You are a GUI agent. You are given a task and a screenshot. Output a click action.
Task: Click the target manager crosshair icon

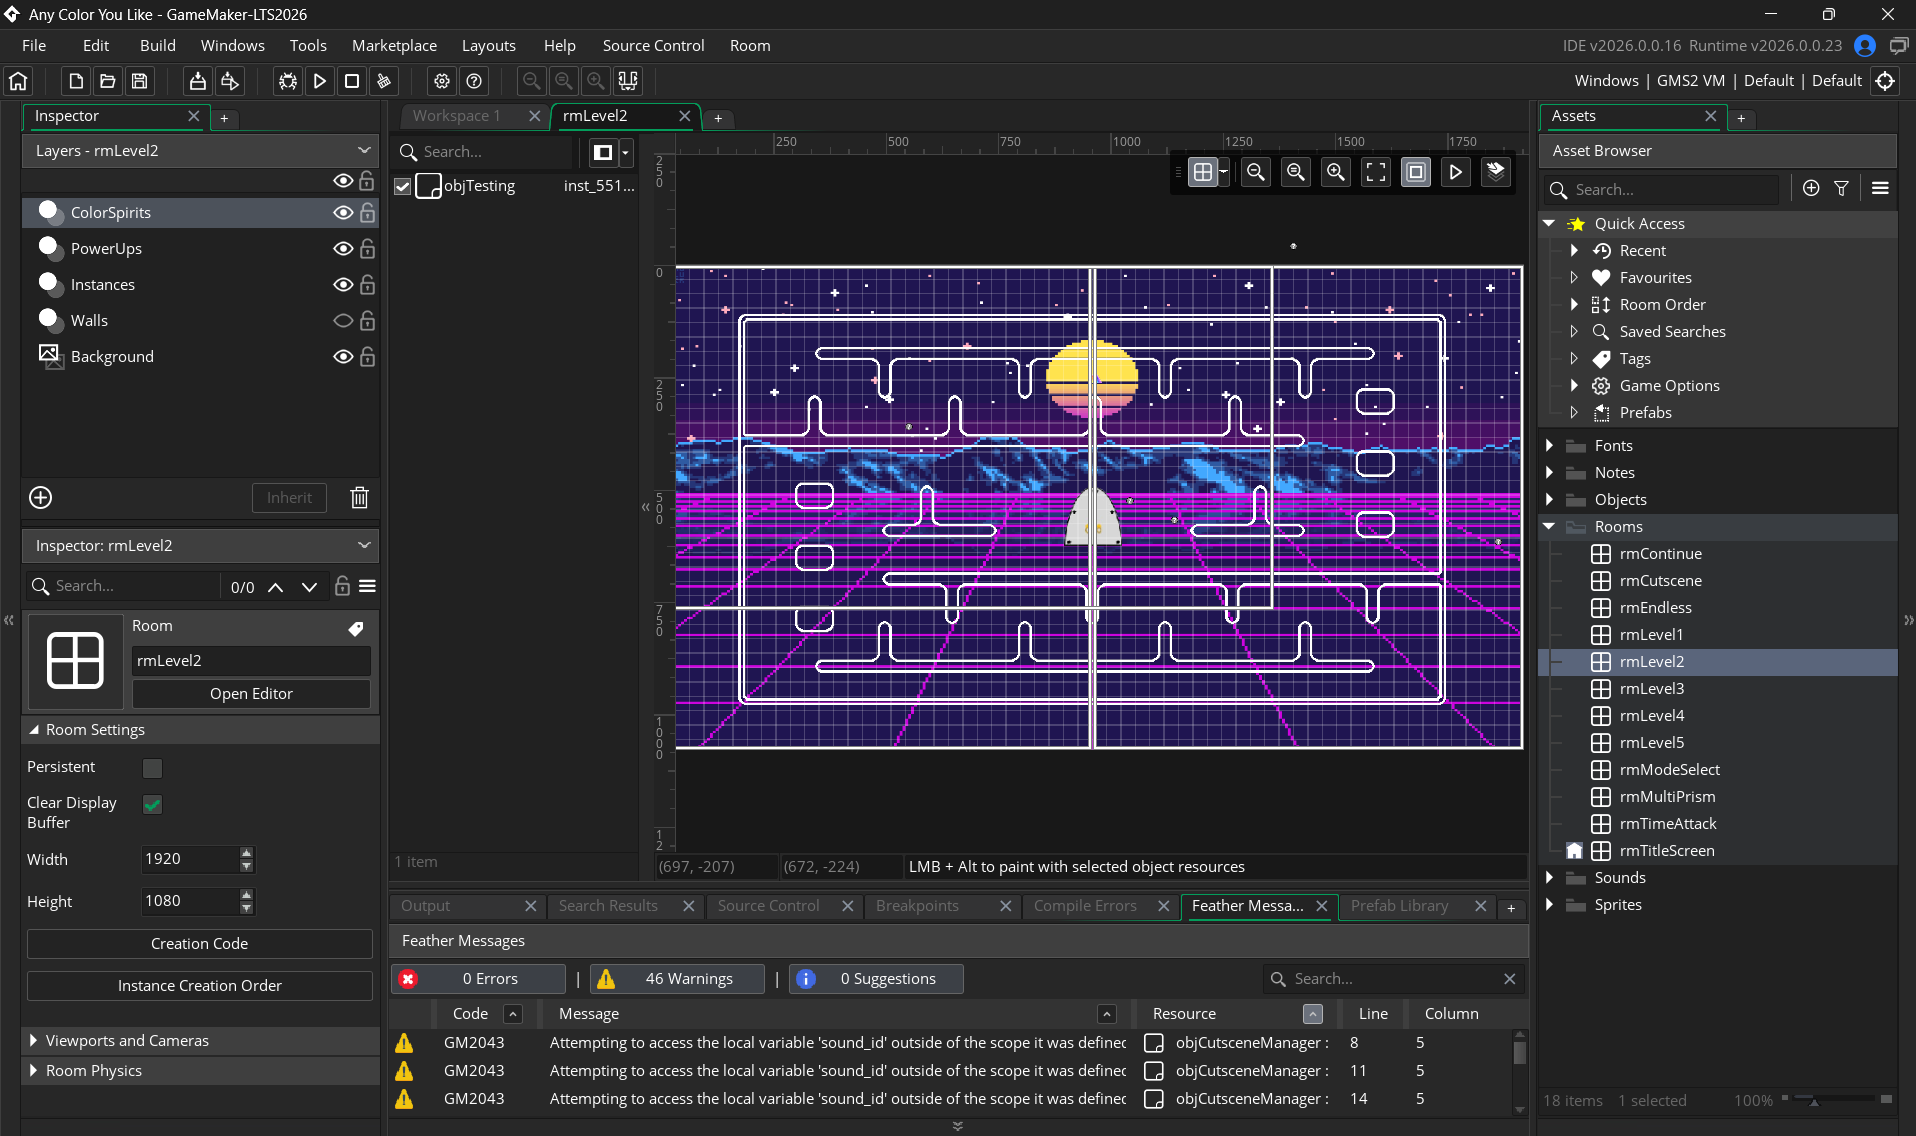point(1885,81)
